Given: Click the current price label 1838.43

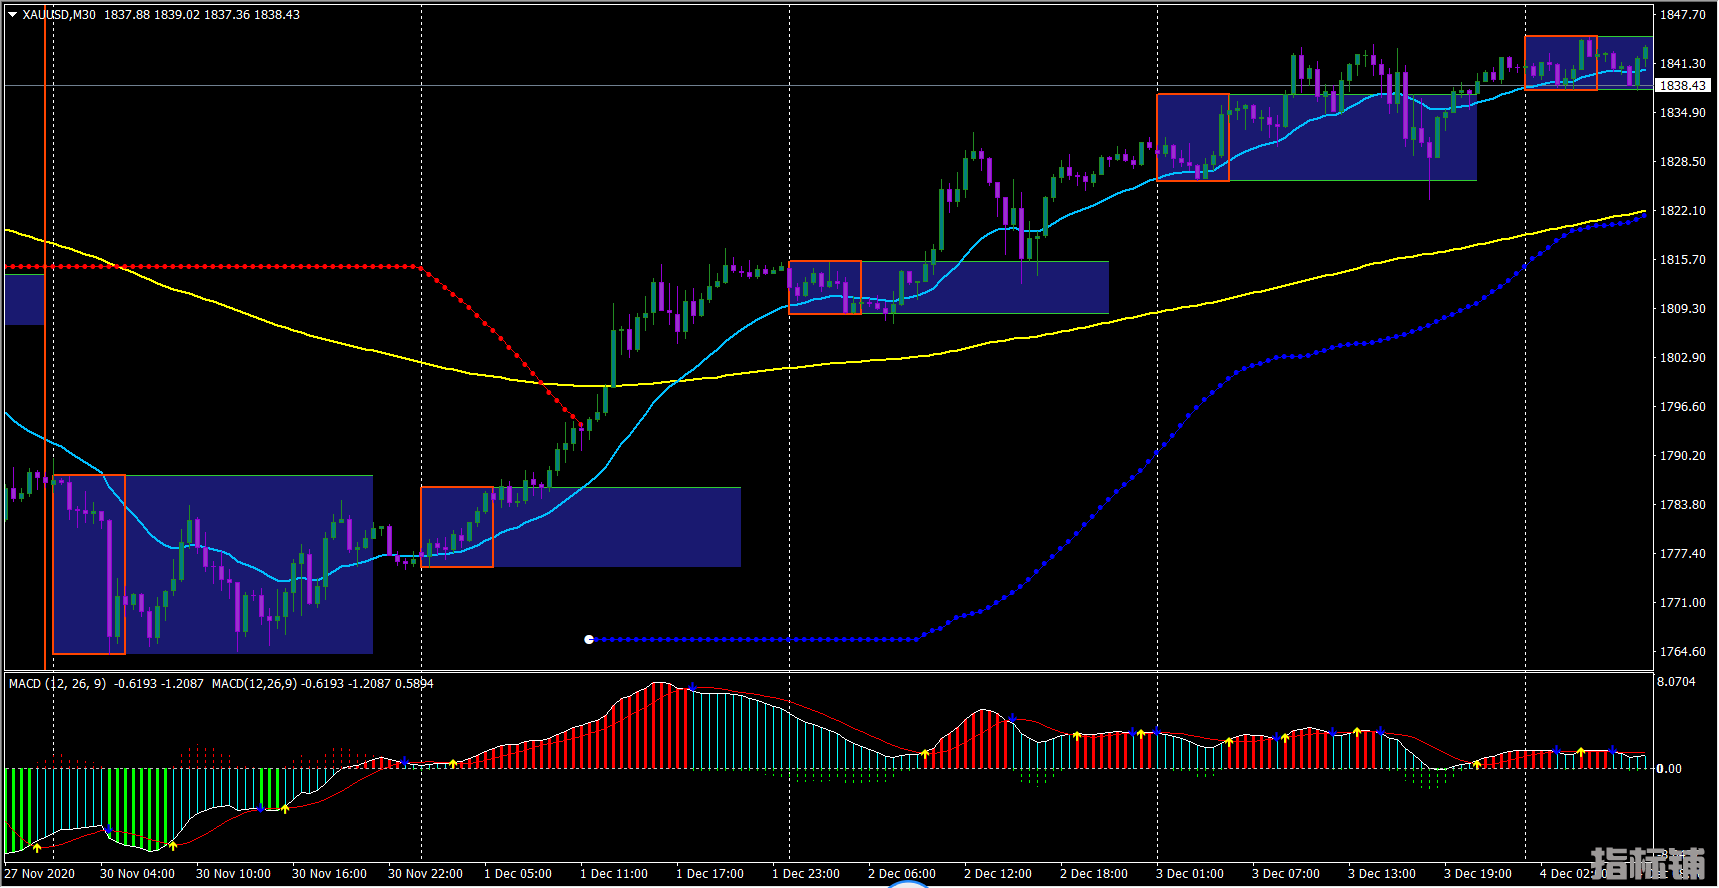Looking at the screenshot, I should 1683,86.
